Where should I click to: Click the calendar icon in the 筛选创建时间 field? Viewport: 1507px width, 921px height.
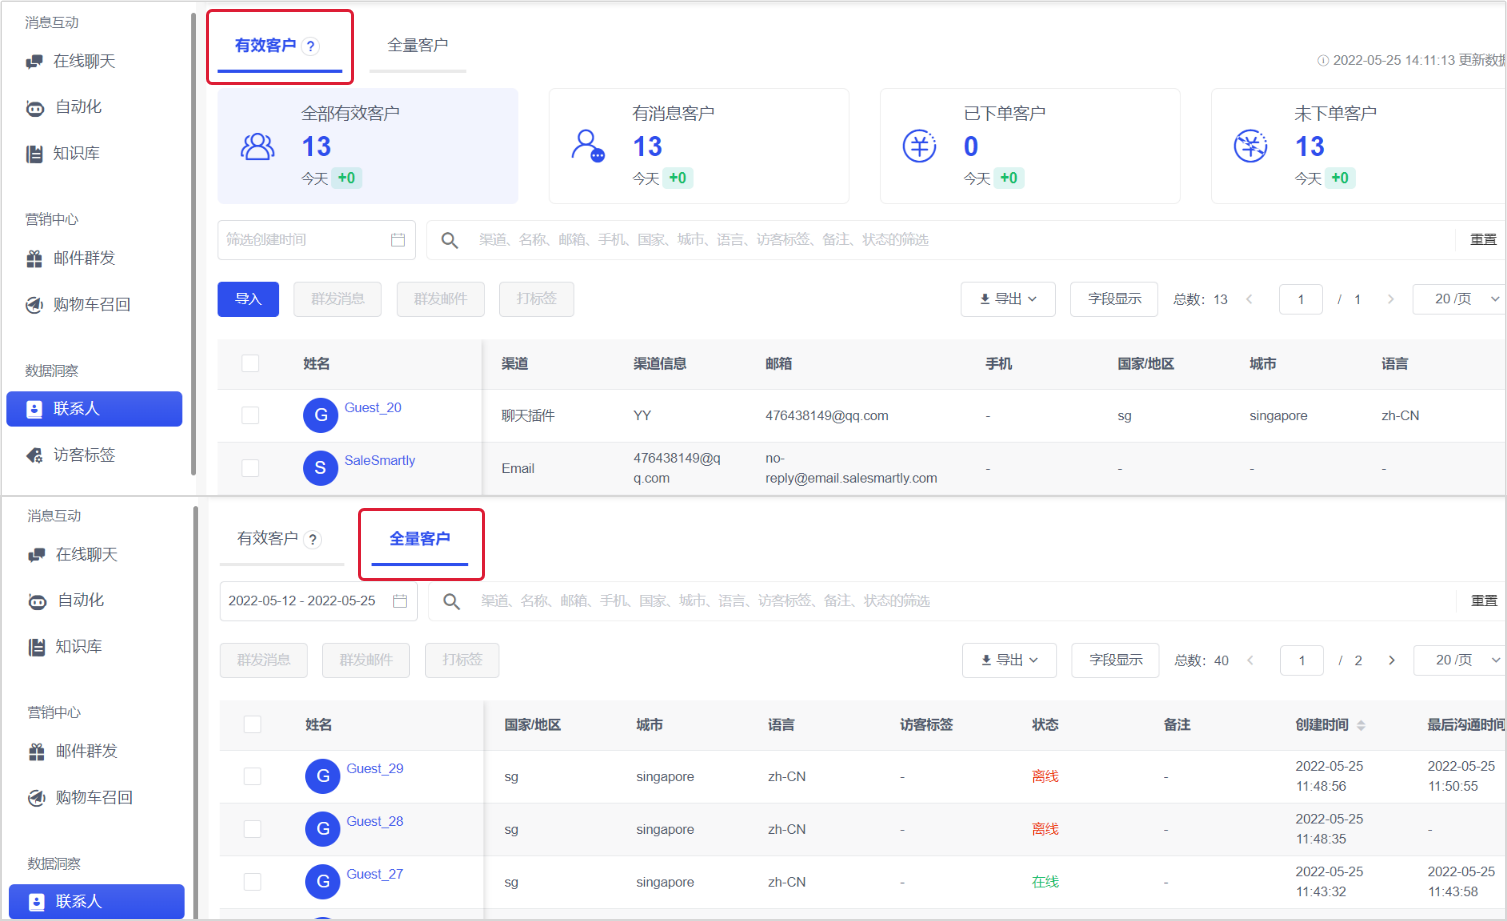[x=398, y=240]
